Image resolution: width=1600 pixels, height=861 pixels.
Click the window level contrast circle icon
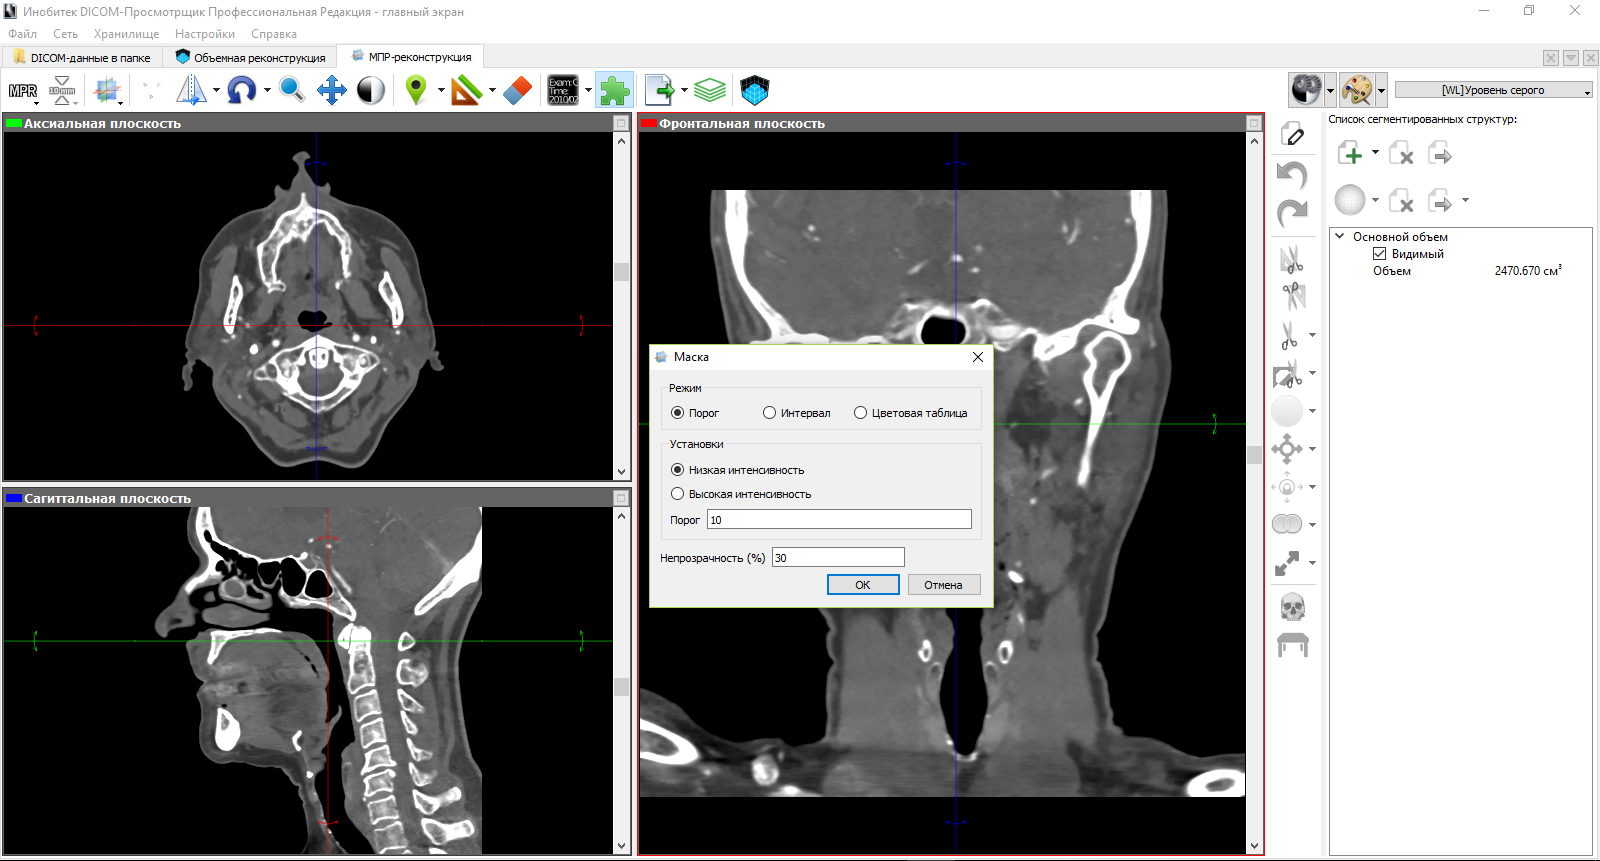click(371, 90)
